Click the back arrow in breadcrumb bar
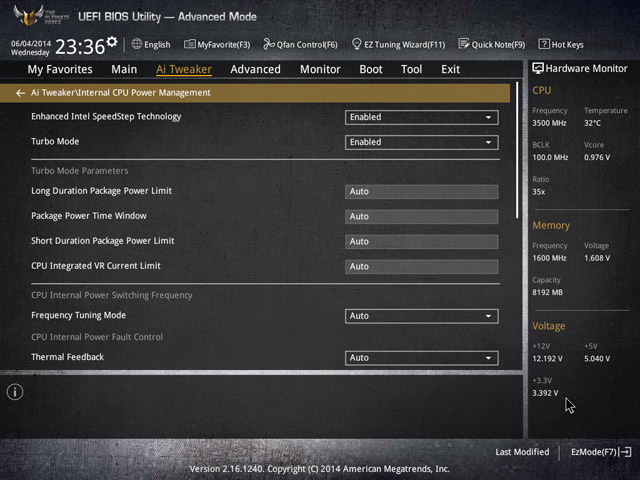Viewport: 640px width, 480px height. (20, 93)
